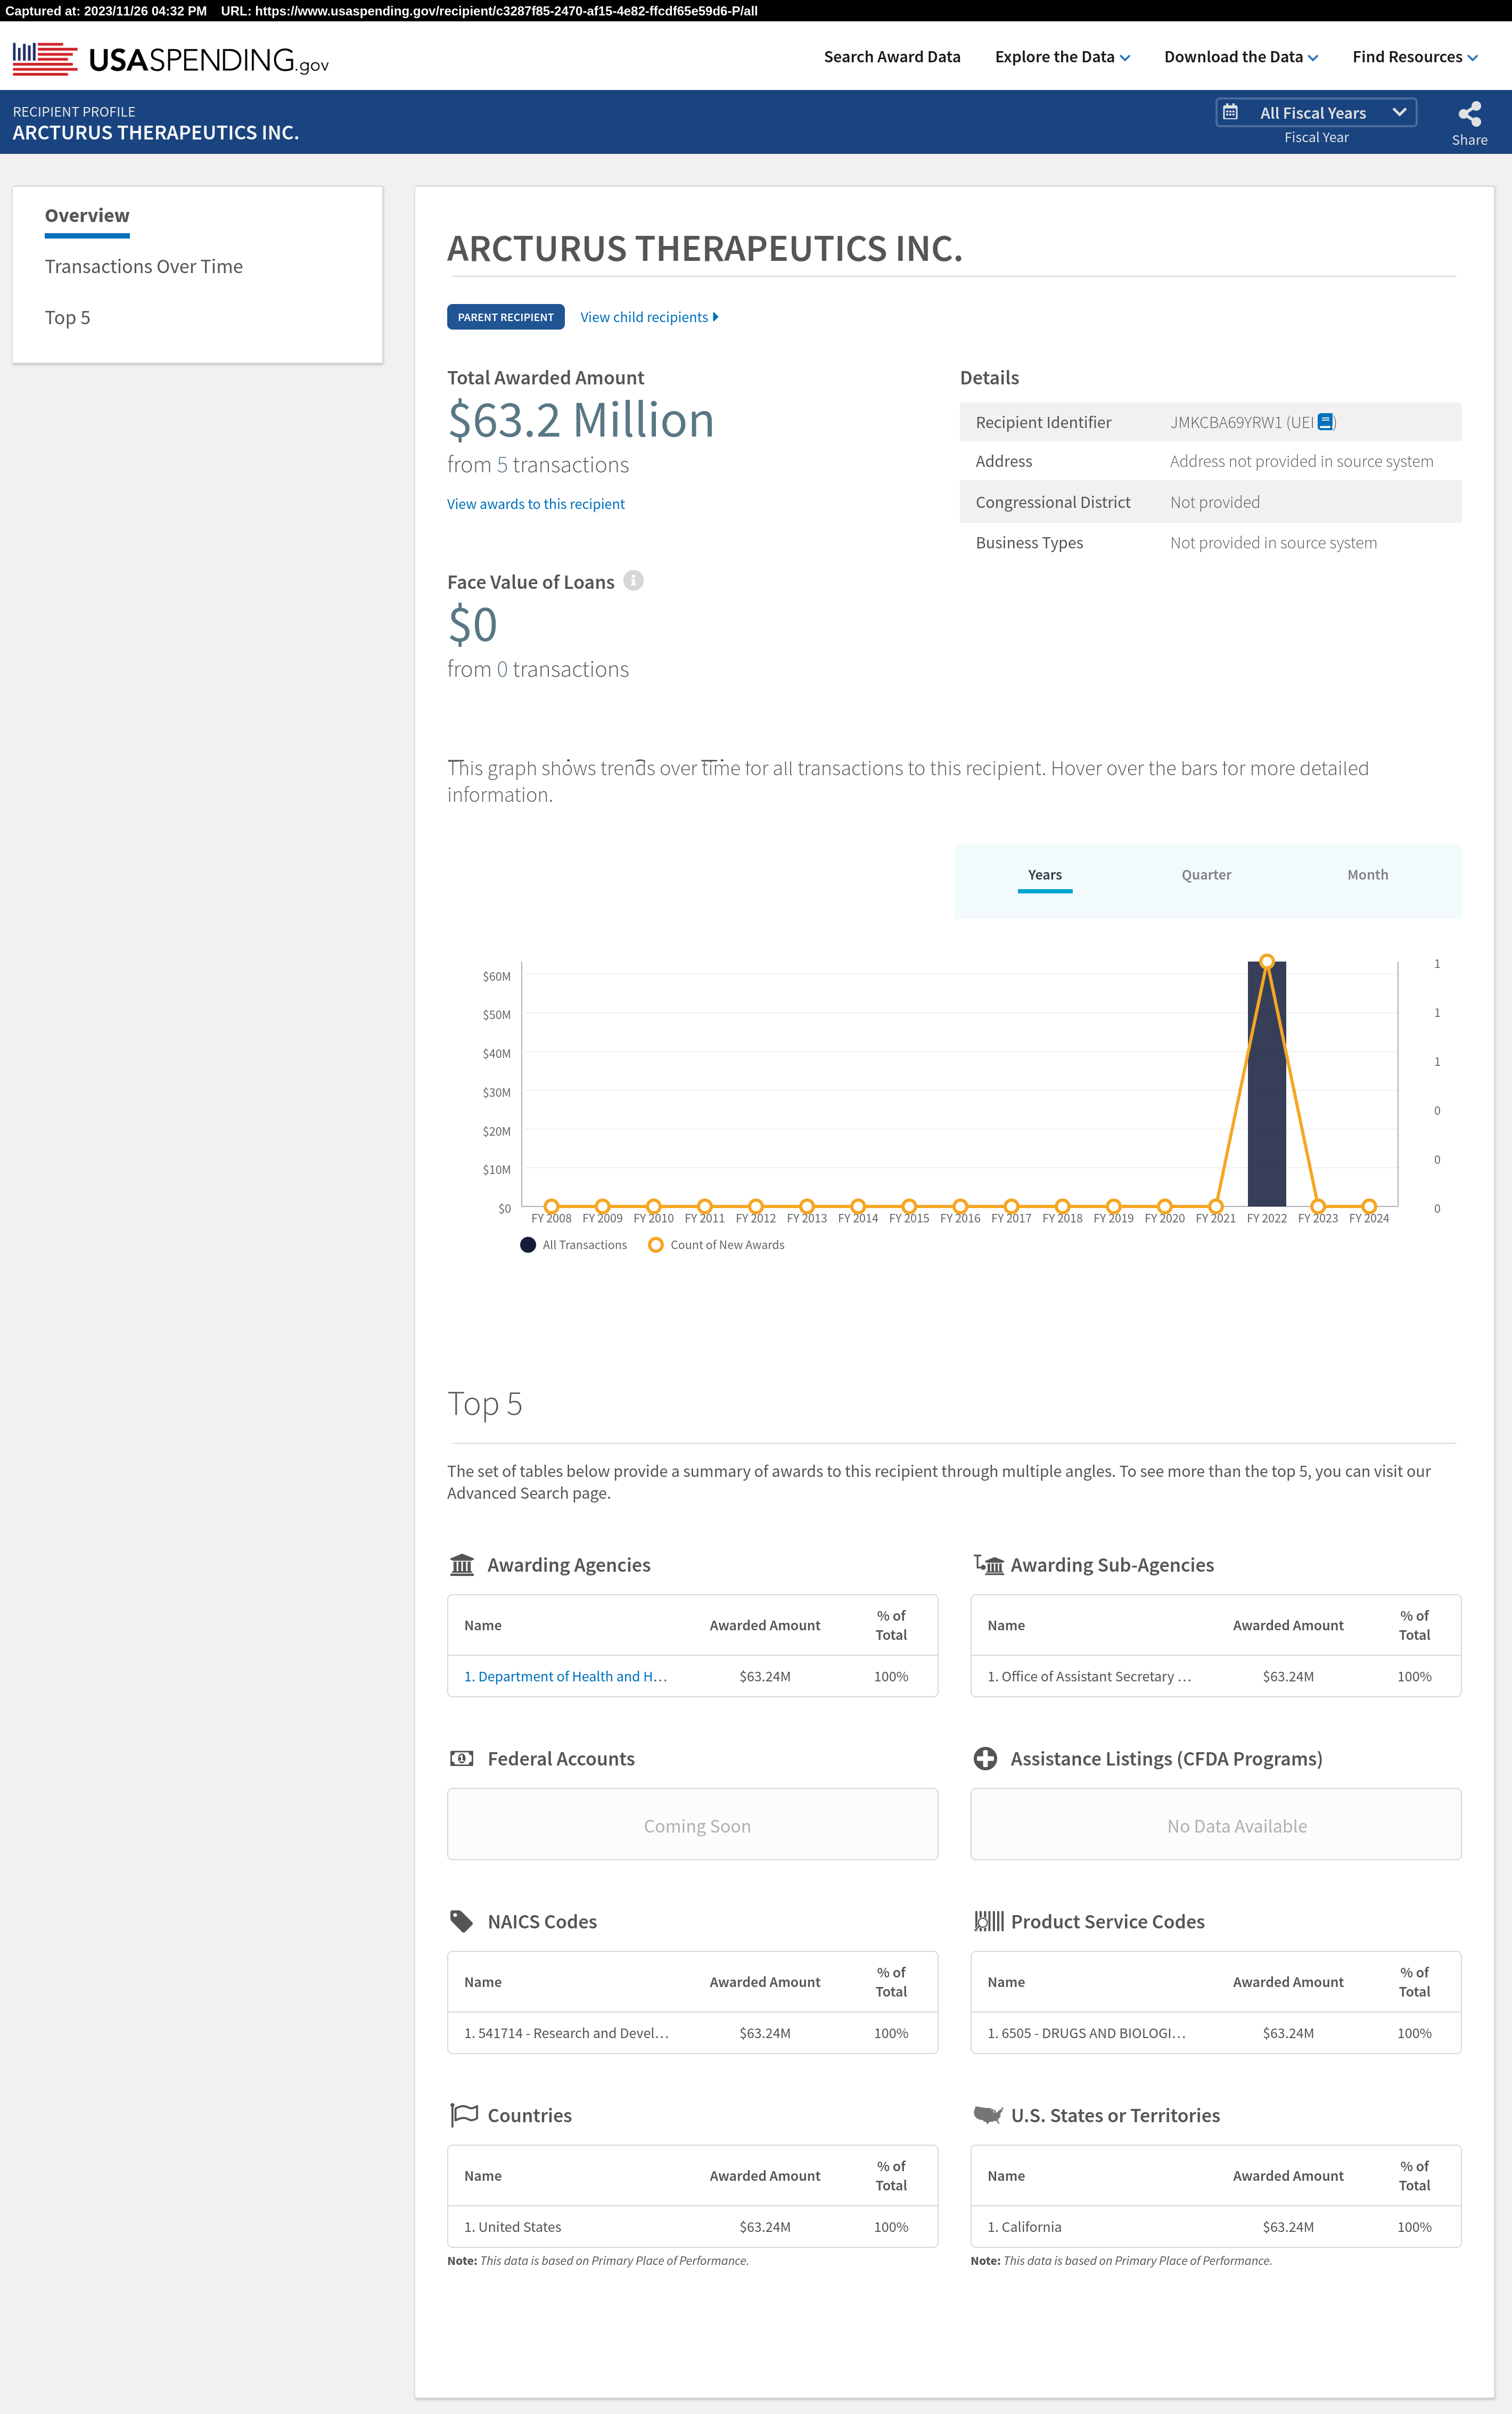Click Name header in NAICS Codes table
This screenshot has height=2414, width=1512.
coord(483,1982)
